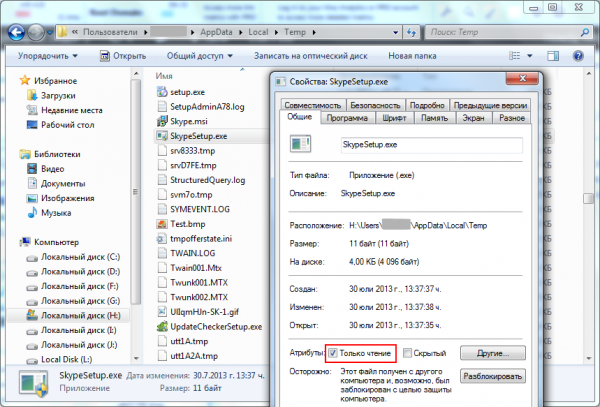Select StructuredQuery.log file
600x407 pixels.
[x=207, y=180]
